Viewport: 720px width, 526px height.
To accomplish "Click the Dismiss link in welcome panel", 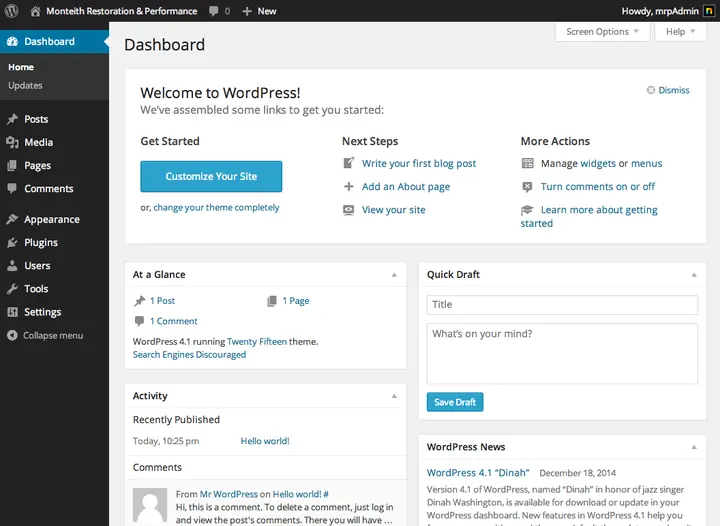I will pos(674,90).
